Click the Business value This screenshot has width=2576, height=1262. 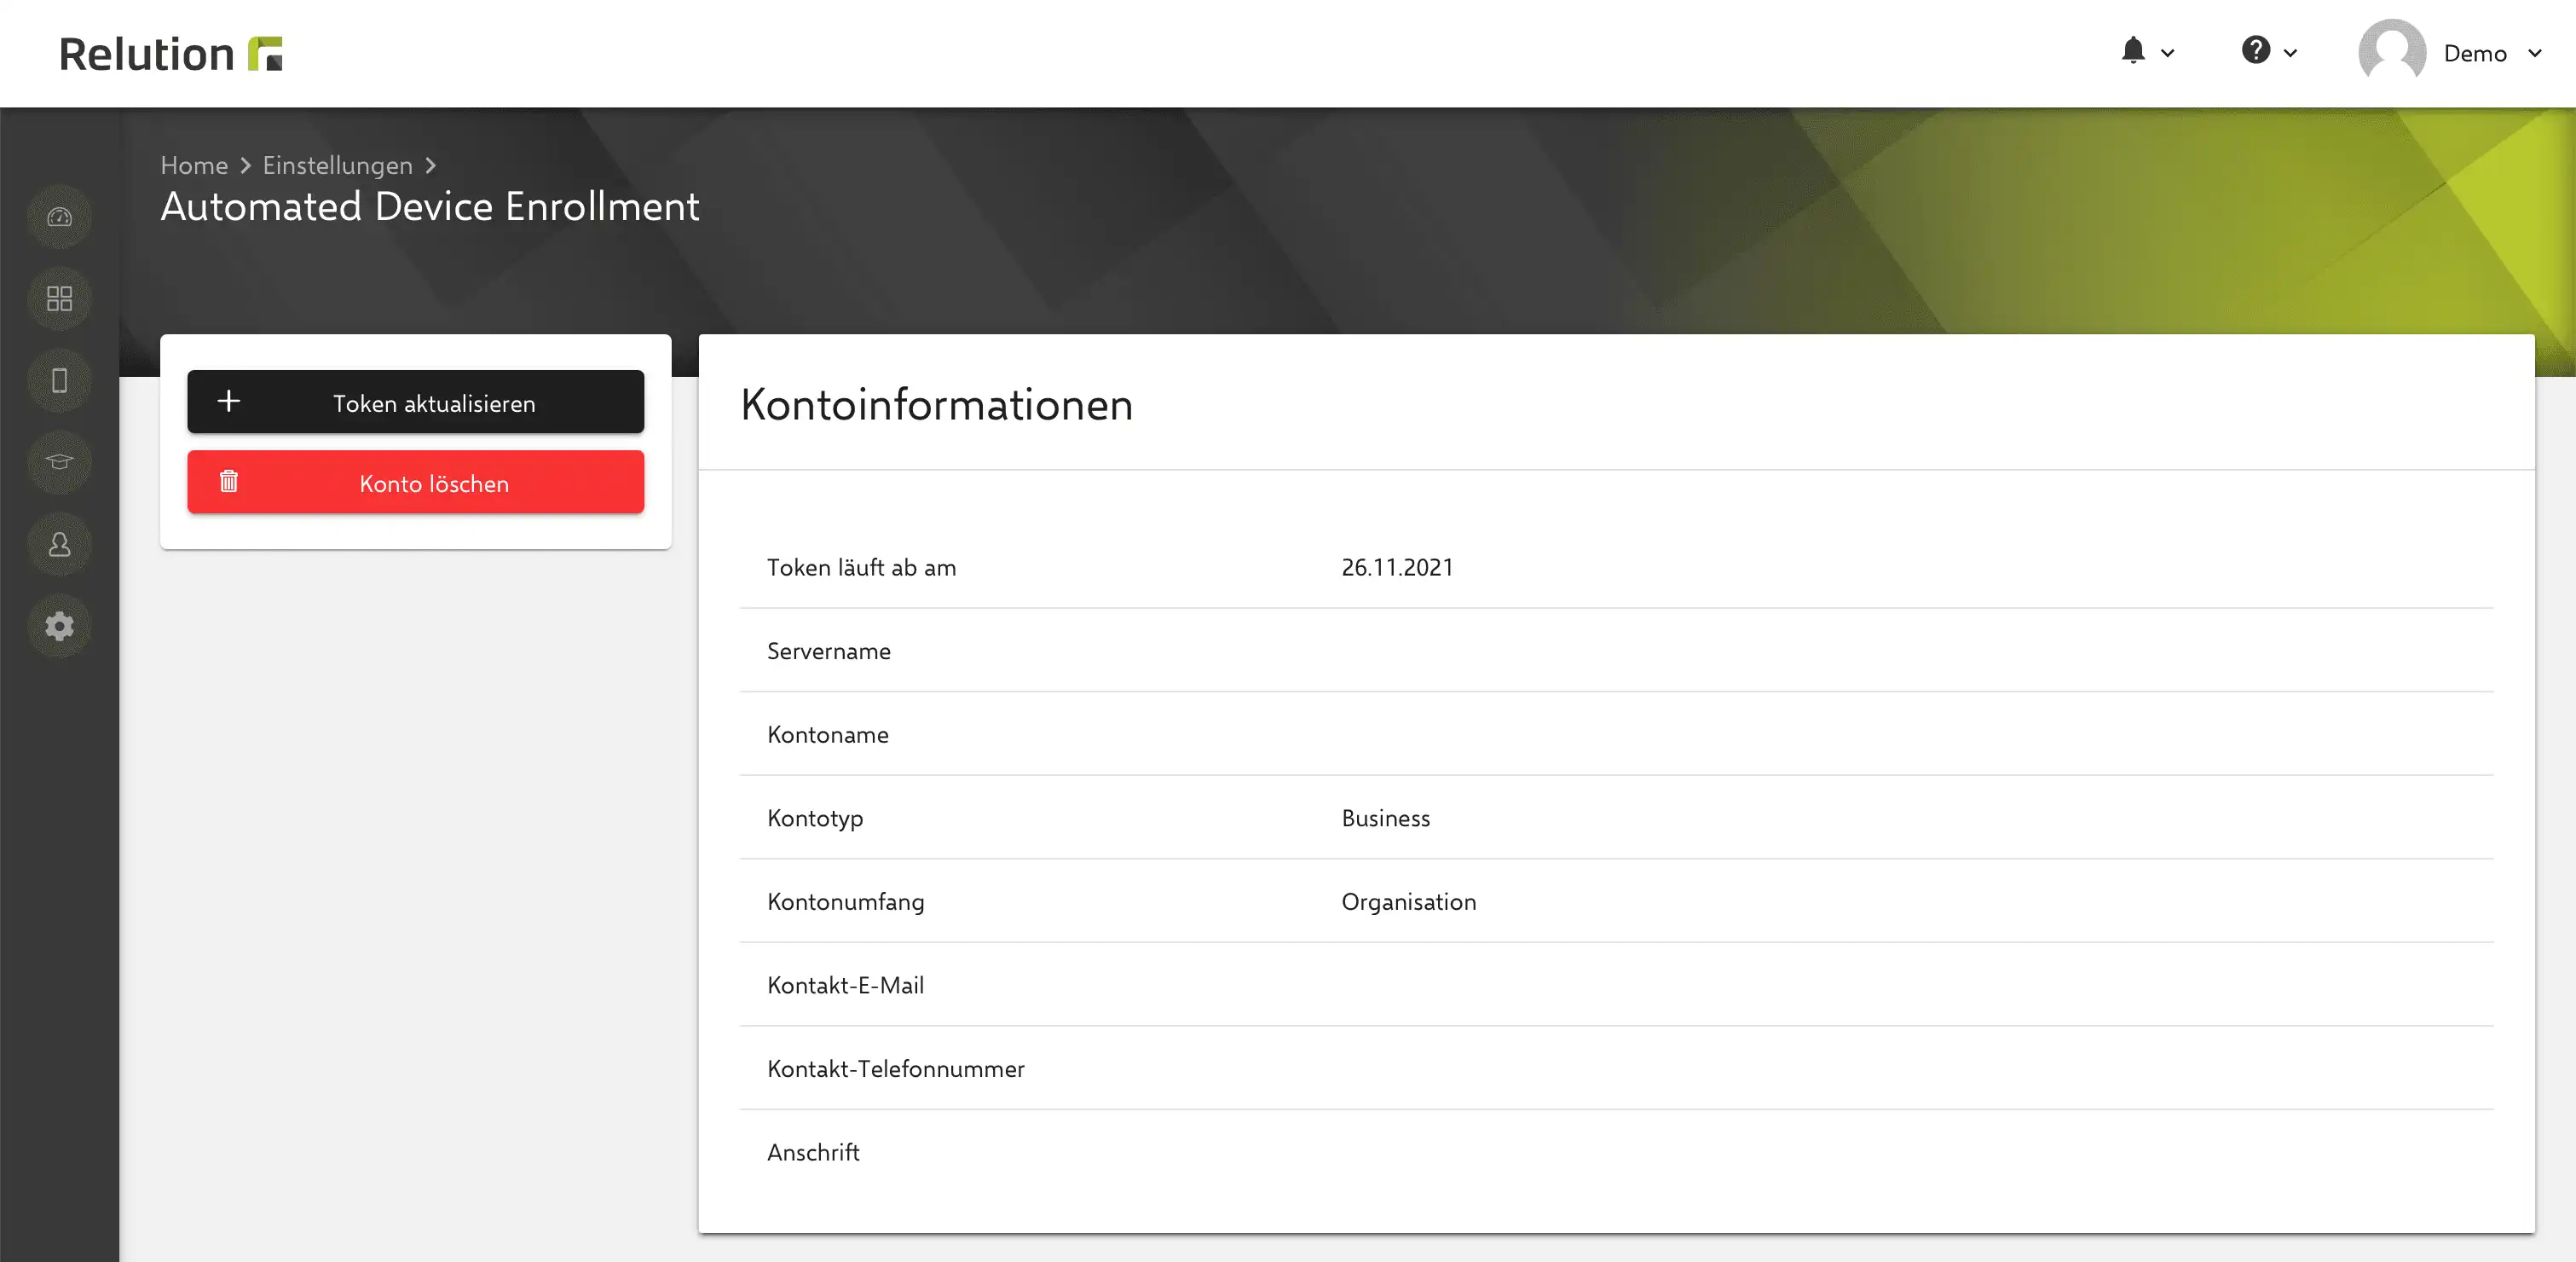coord(1386,818)
